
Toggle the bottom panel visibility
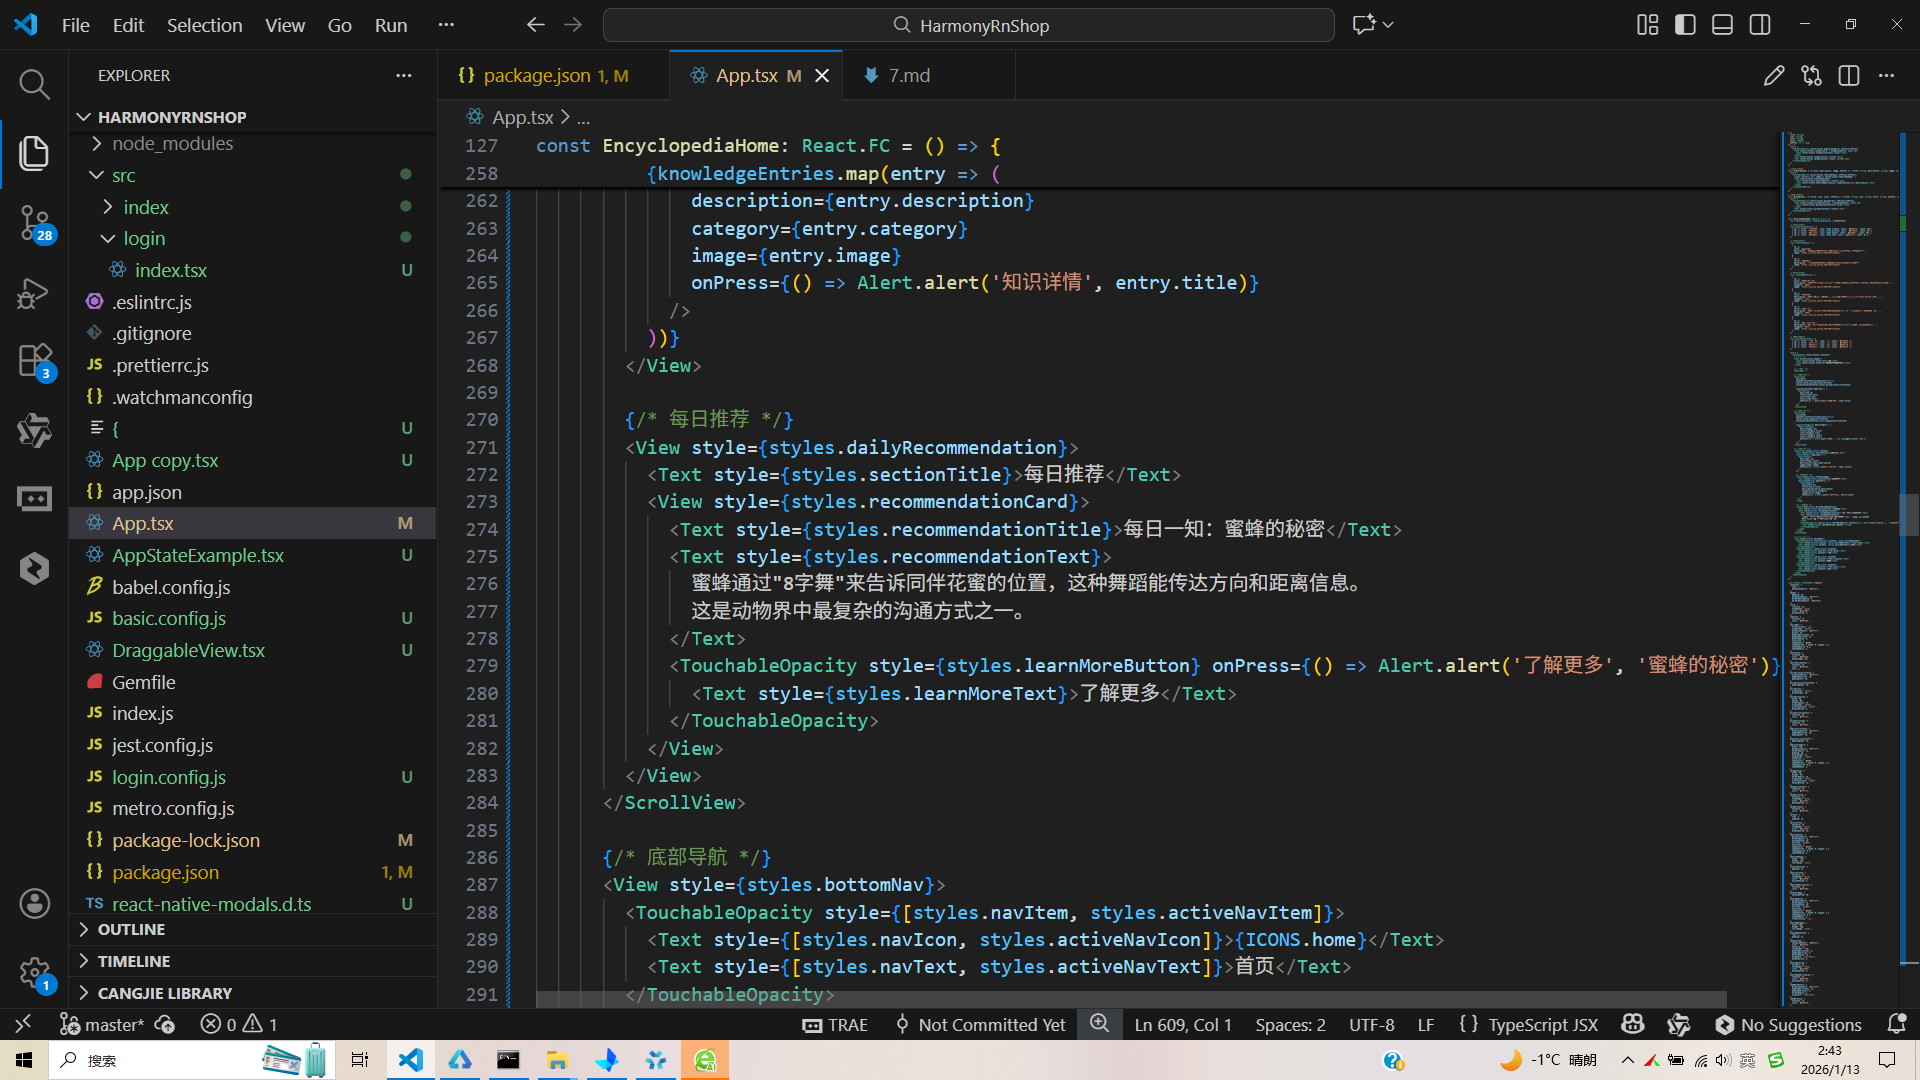[x=1722, y=25]
